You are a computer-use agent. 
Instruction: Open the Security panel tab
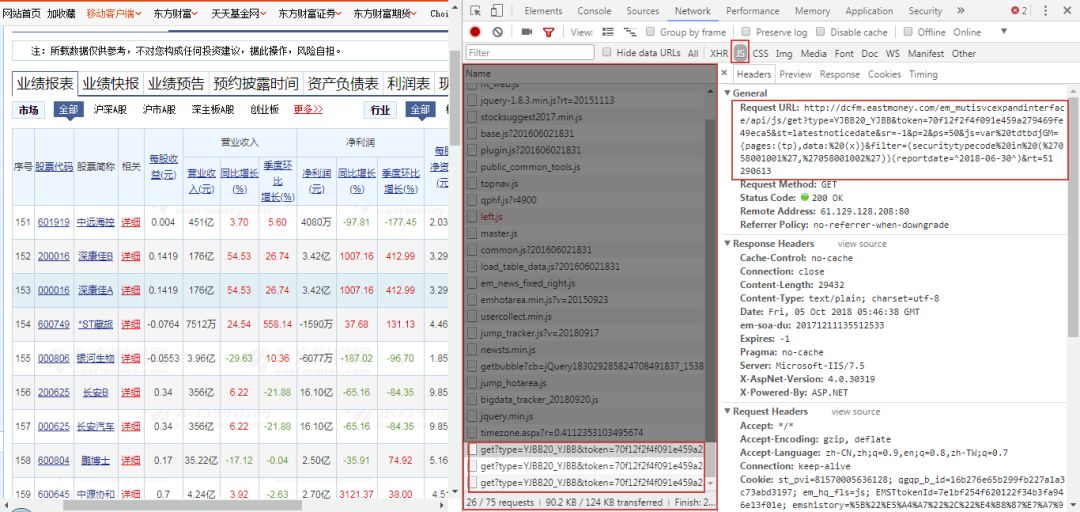[925, 11]
